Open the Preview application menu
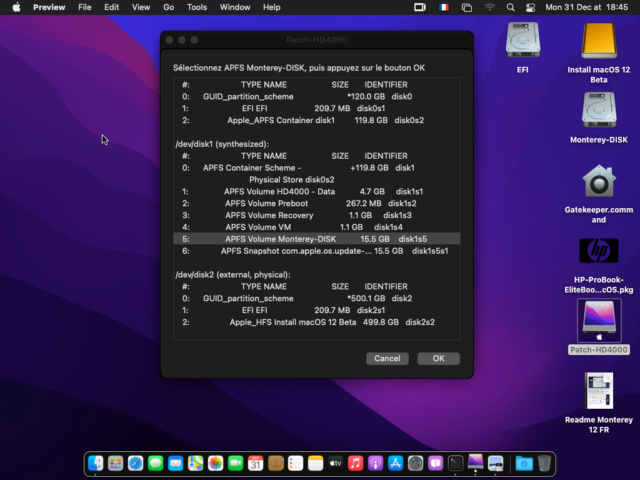 pyautogui.click(x=49, y=7)
